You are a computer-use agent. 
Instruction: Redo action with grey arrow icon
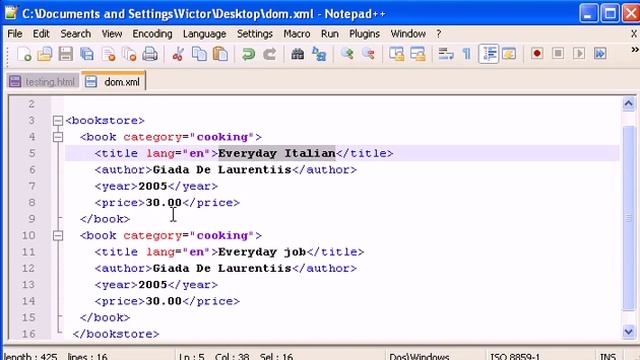269,54
